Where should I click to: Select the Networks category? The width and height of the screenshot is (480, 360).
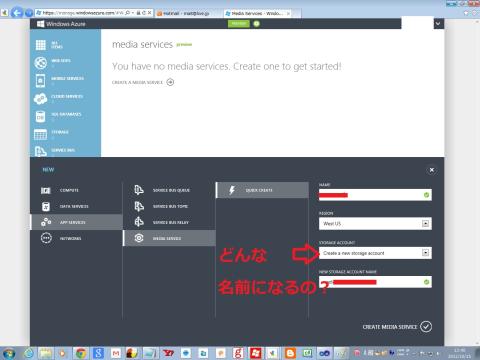pos(77,238)
